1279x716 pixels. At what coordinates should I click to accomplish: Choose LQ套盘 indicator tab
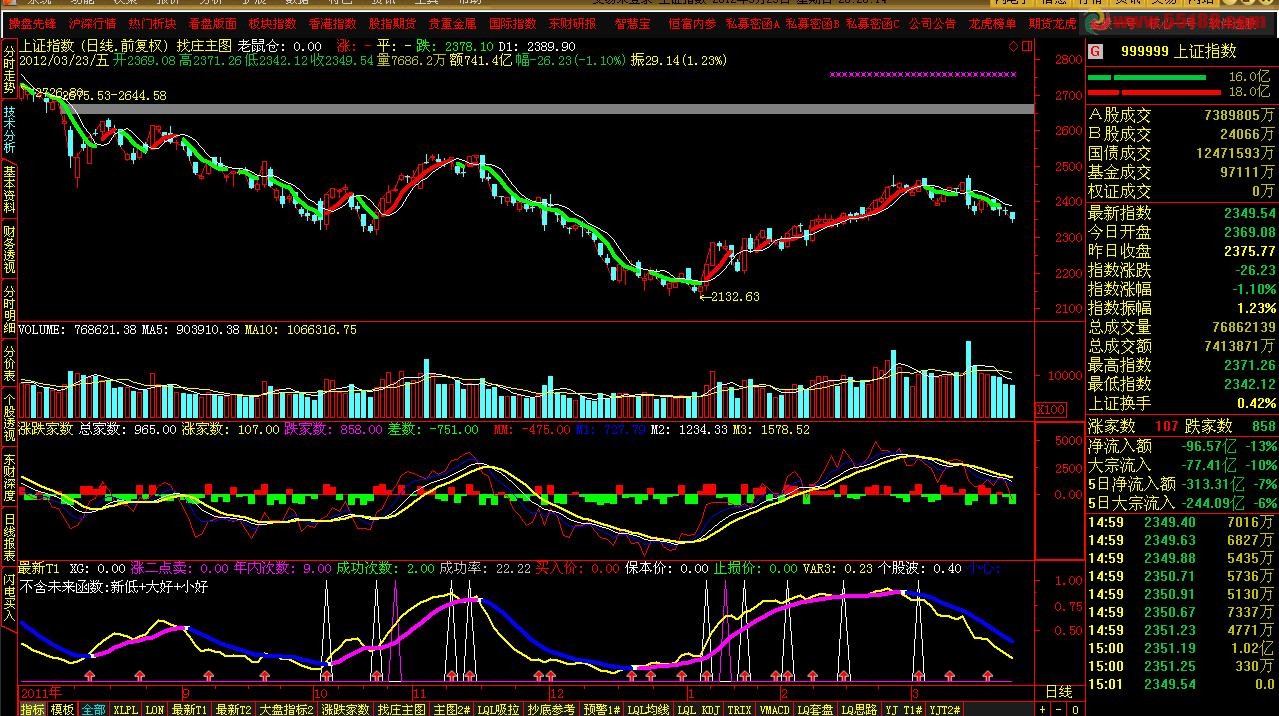[x=816, y=709]
